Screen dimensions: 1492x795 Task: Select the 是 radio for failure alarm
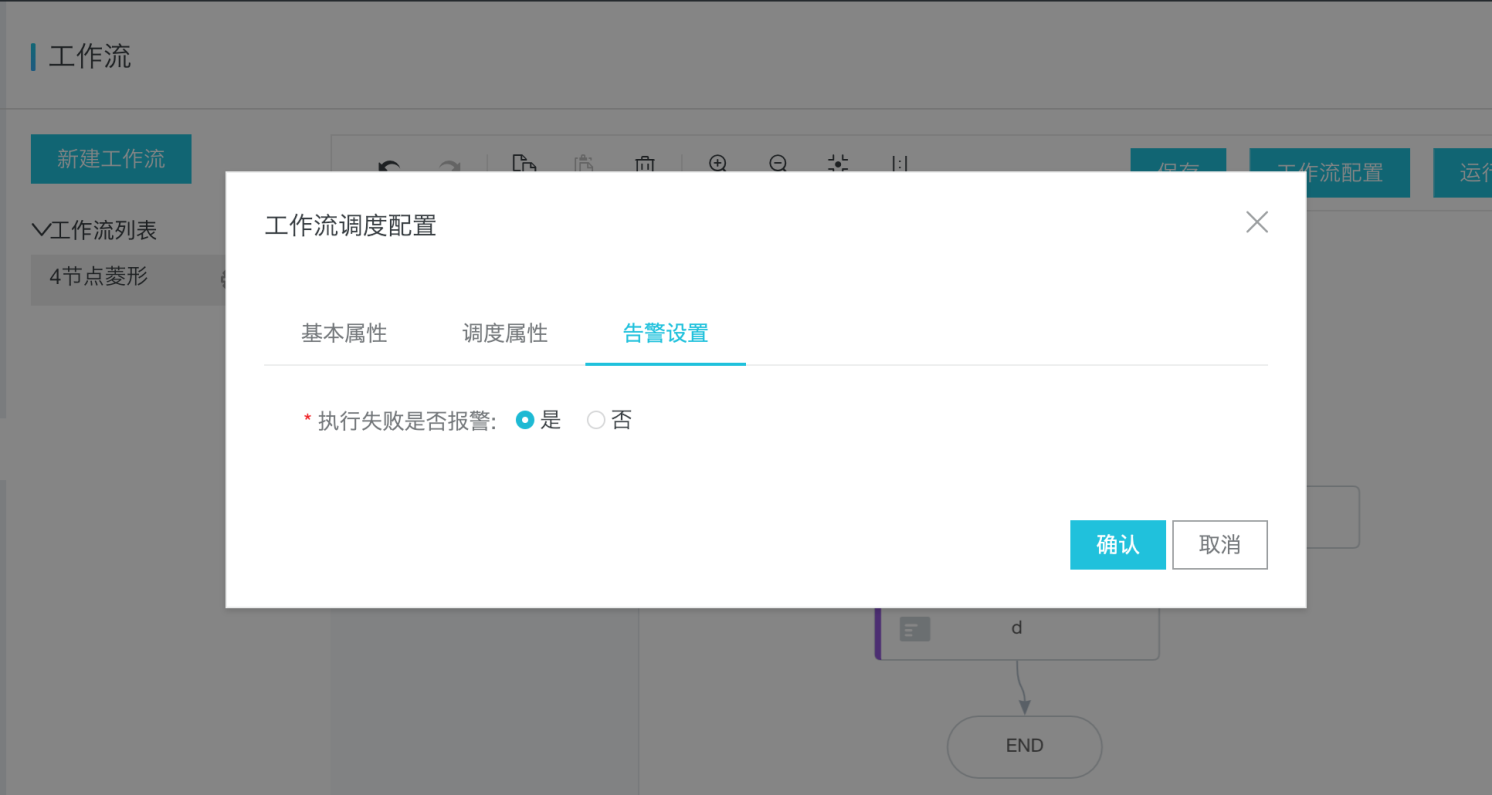pos(525,421)
